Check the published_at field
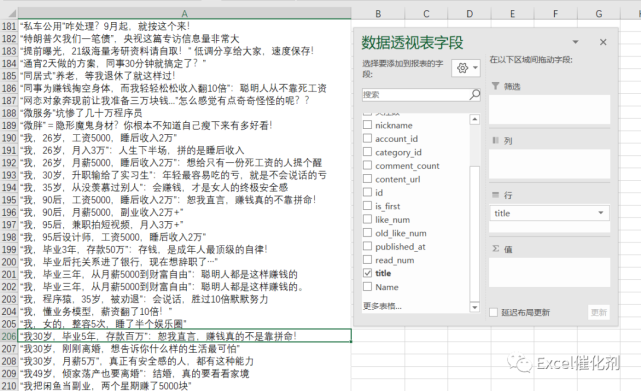641x391 pixels. 368,246
